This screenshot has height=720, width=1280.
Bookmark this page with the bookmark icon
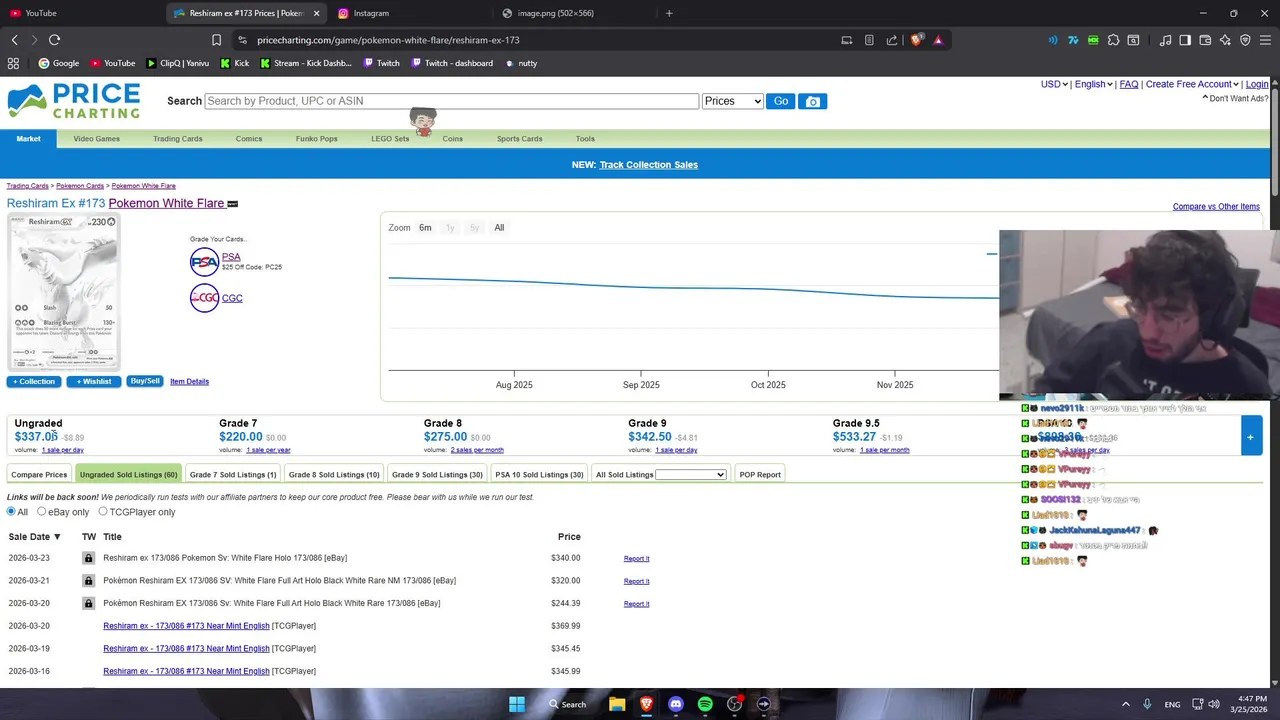click(216, 40)
